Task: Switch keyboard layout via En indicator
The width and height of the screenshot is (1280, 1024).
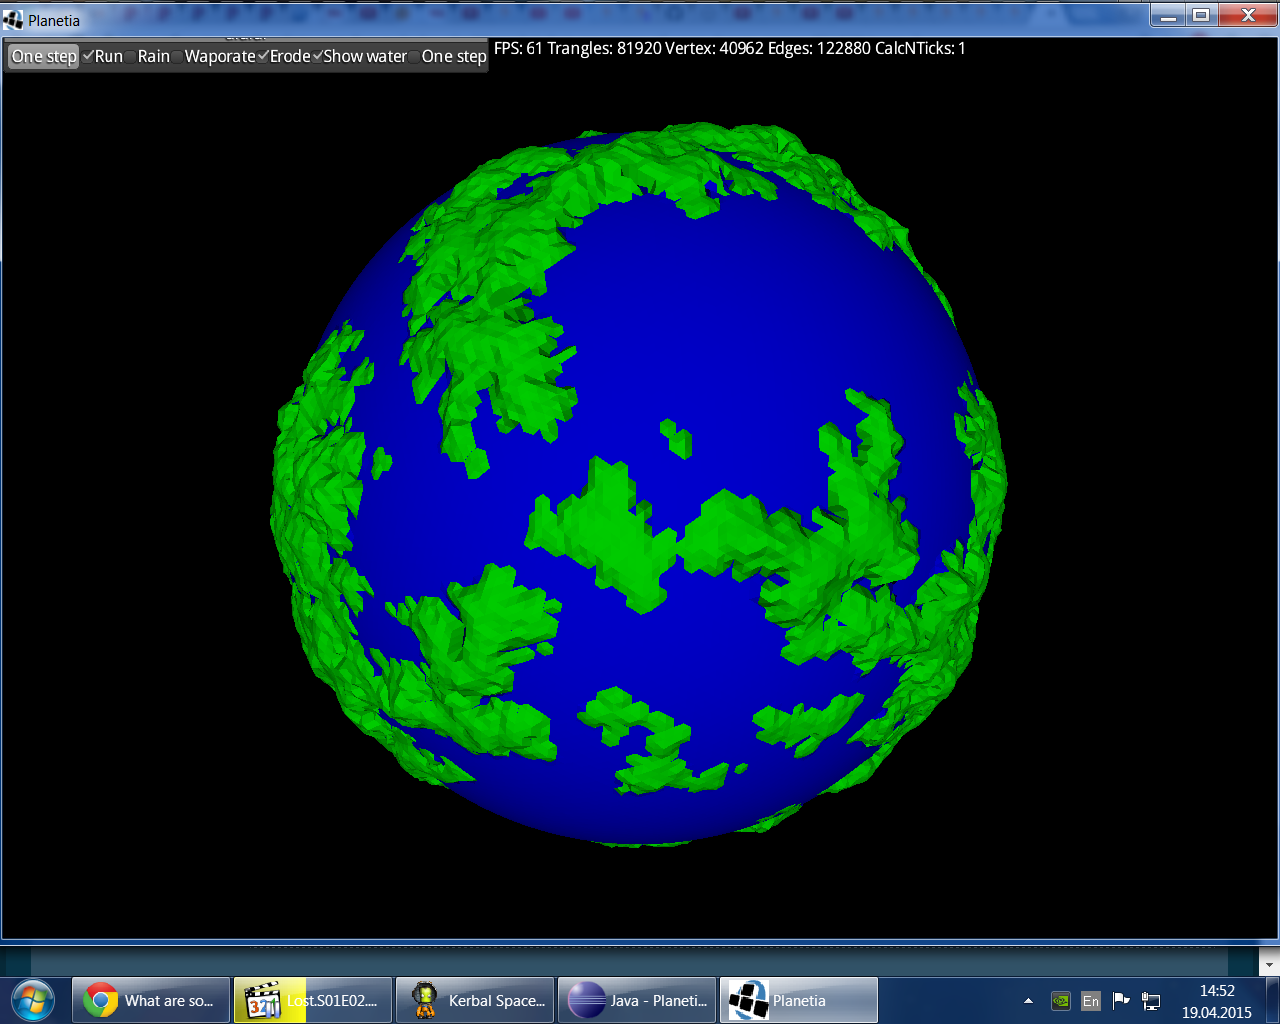Action: coord(1090,1000)
